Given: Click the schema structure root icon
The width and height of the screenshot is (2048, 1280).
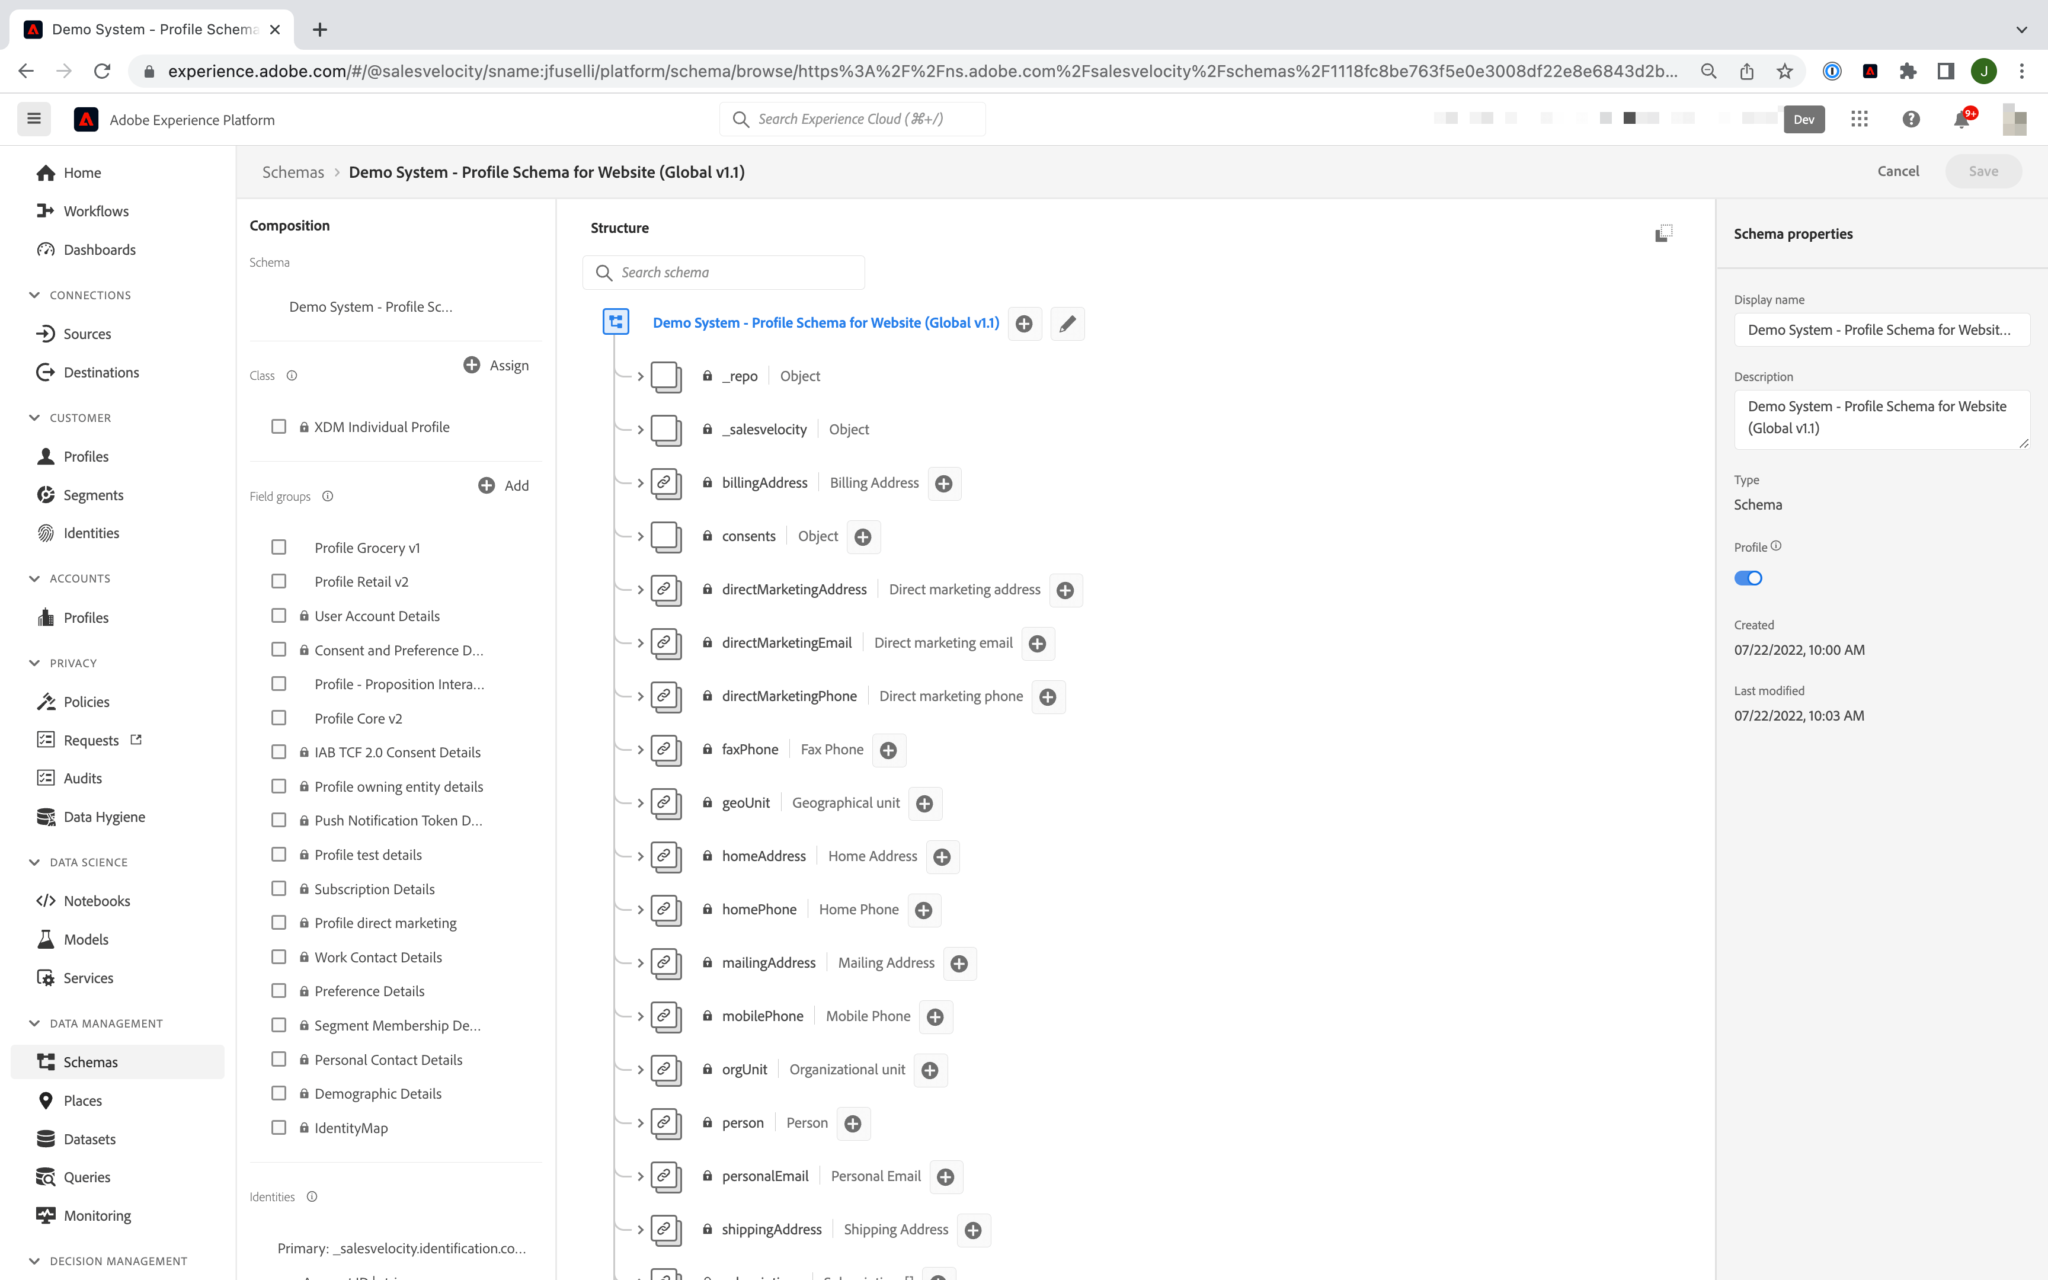Looking at the screenshot, I should coord(616,322).
